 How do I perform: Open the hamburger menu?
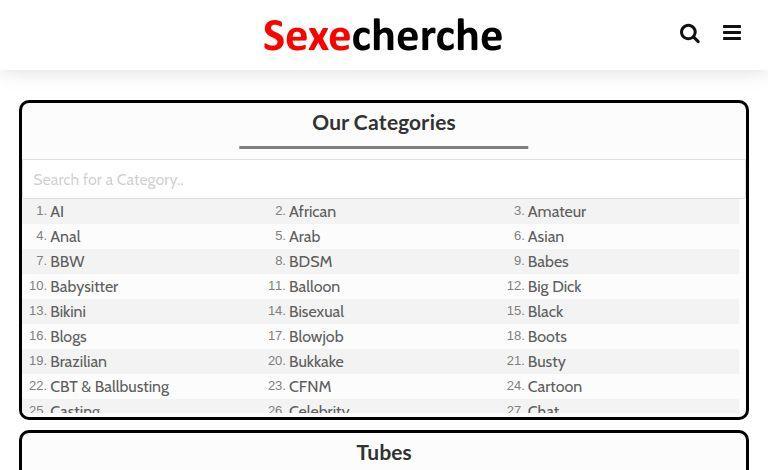click(x=732, y=34)
